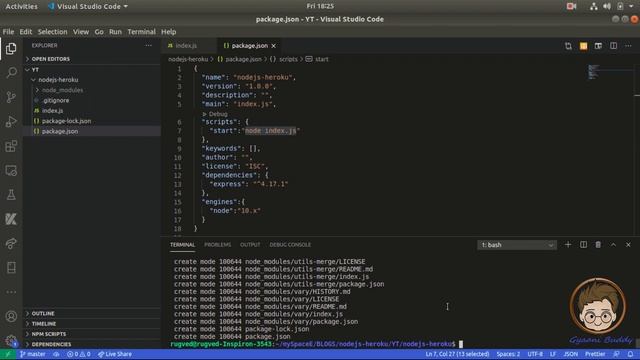Viewport: 640px width, 360px height.
Task: Open the Visual Studio Code app menu
Action: (88, 6)
